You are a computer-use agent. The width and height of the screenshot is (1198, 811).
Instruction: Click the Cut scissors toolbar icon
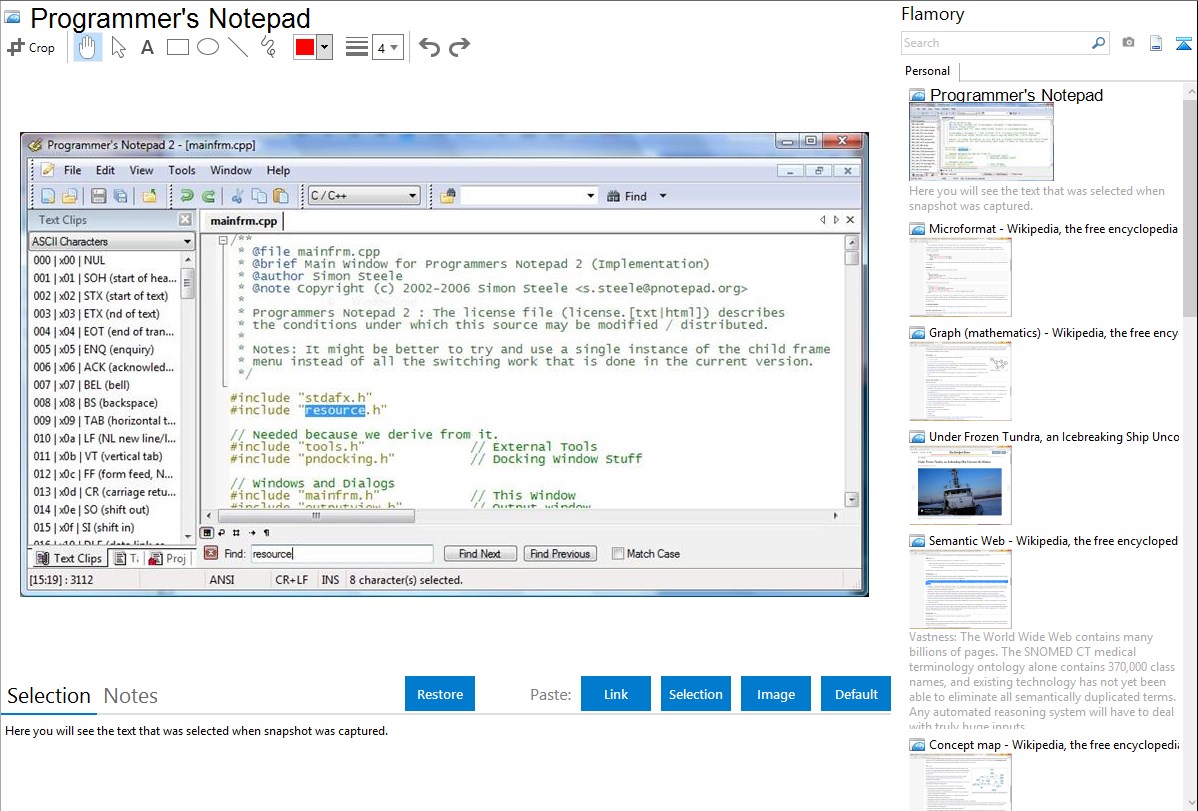pyautogui.click(x=237, y=196)
